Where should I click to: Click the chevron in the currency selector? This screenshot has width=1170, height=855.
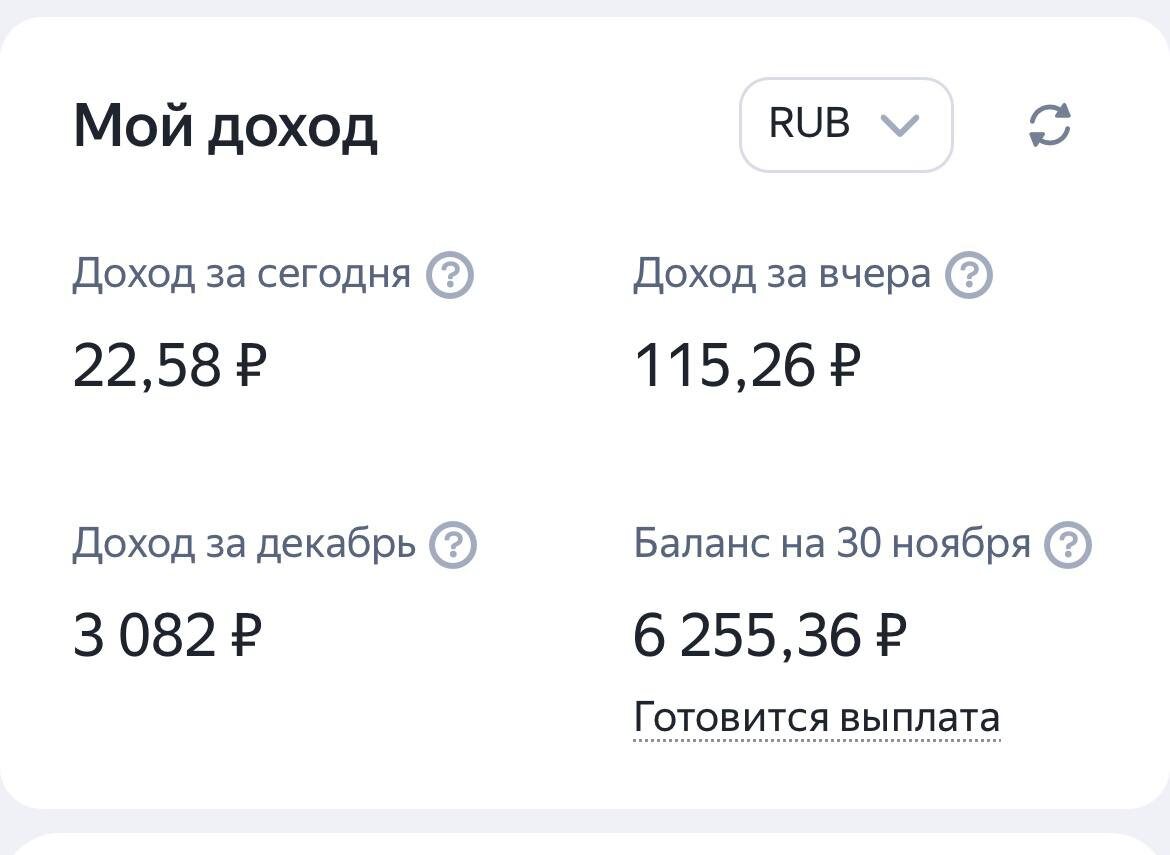pyautogui.click(x=899, y=125)
